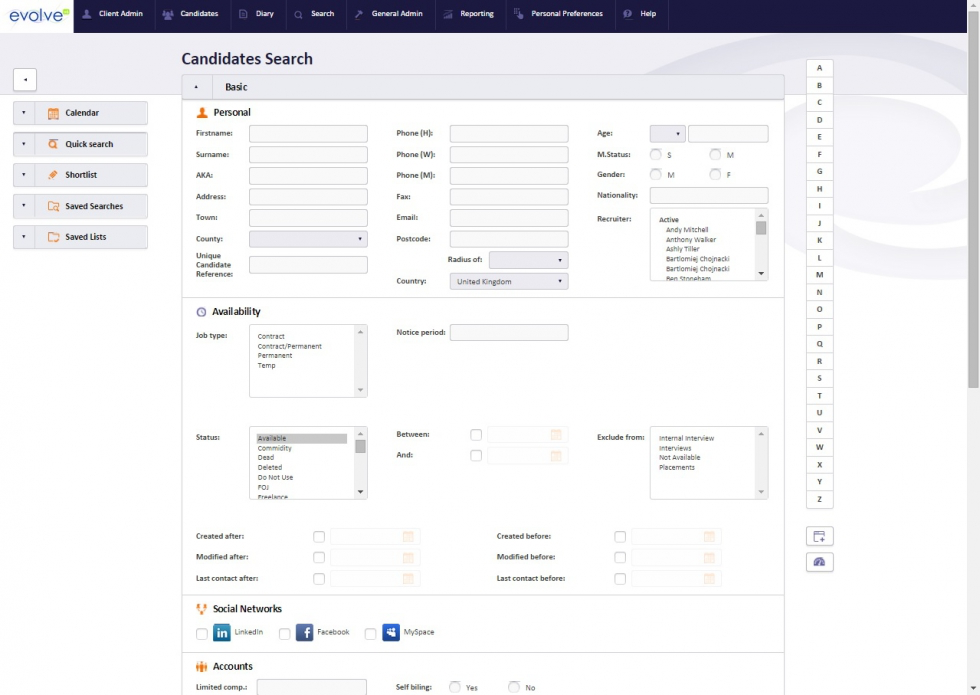Click the MySpace network icon
The image size is (980, 695).
391,632
